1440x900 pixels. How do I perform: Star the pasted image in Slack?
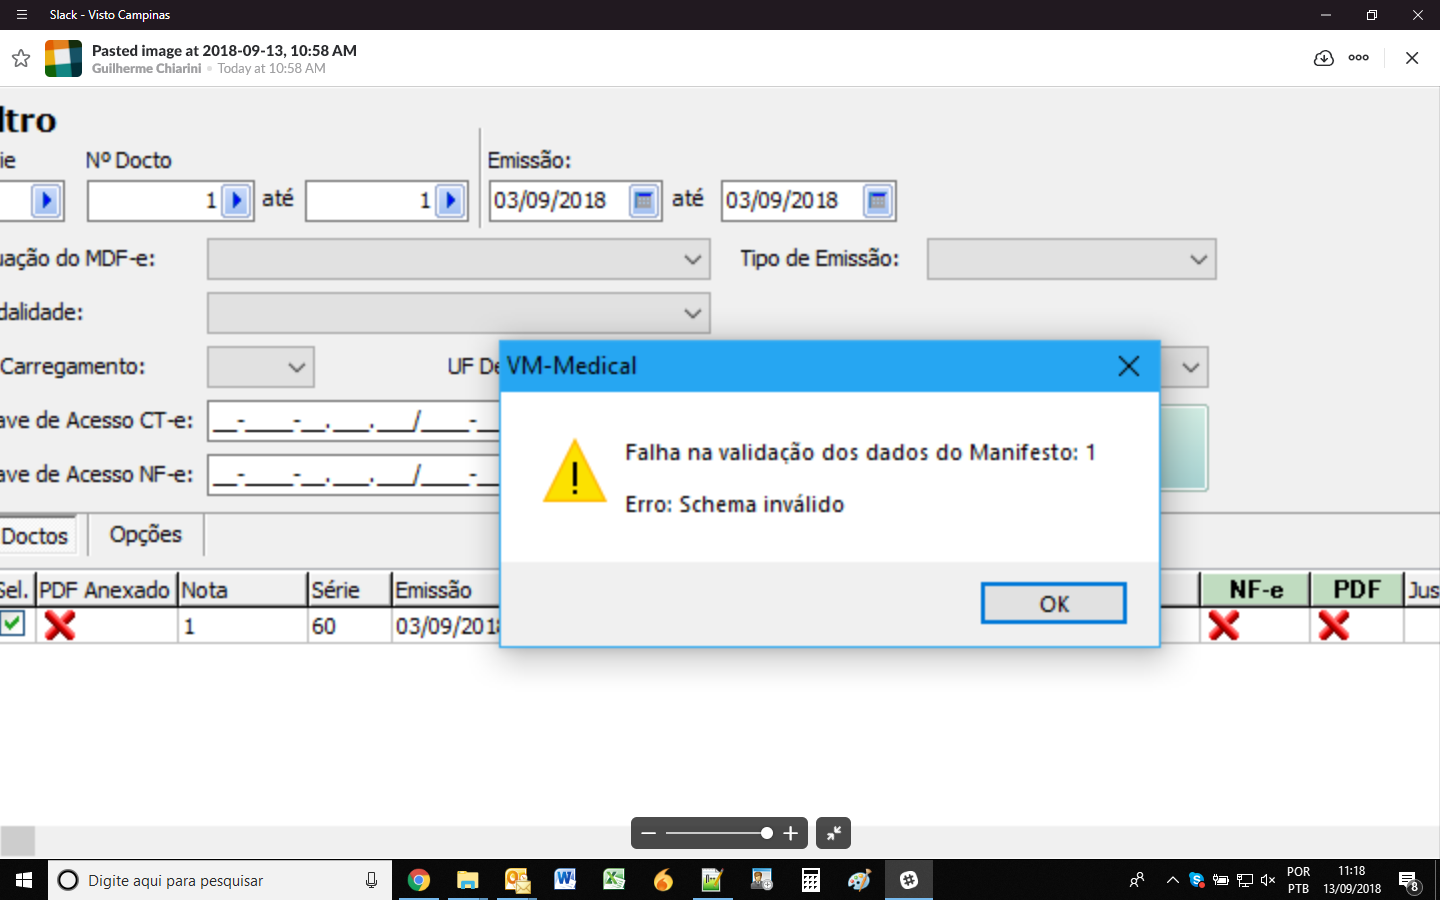(21, 58)
